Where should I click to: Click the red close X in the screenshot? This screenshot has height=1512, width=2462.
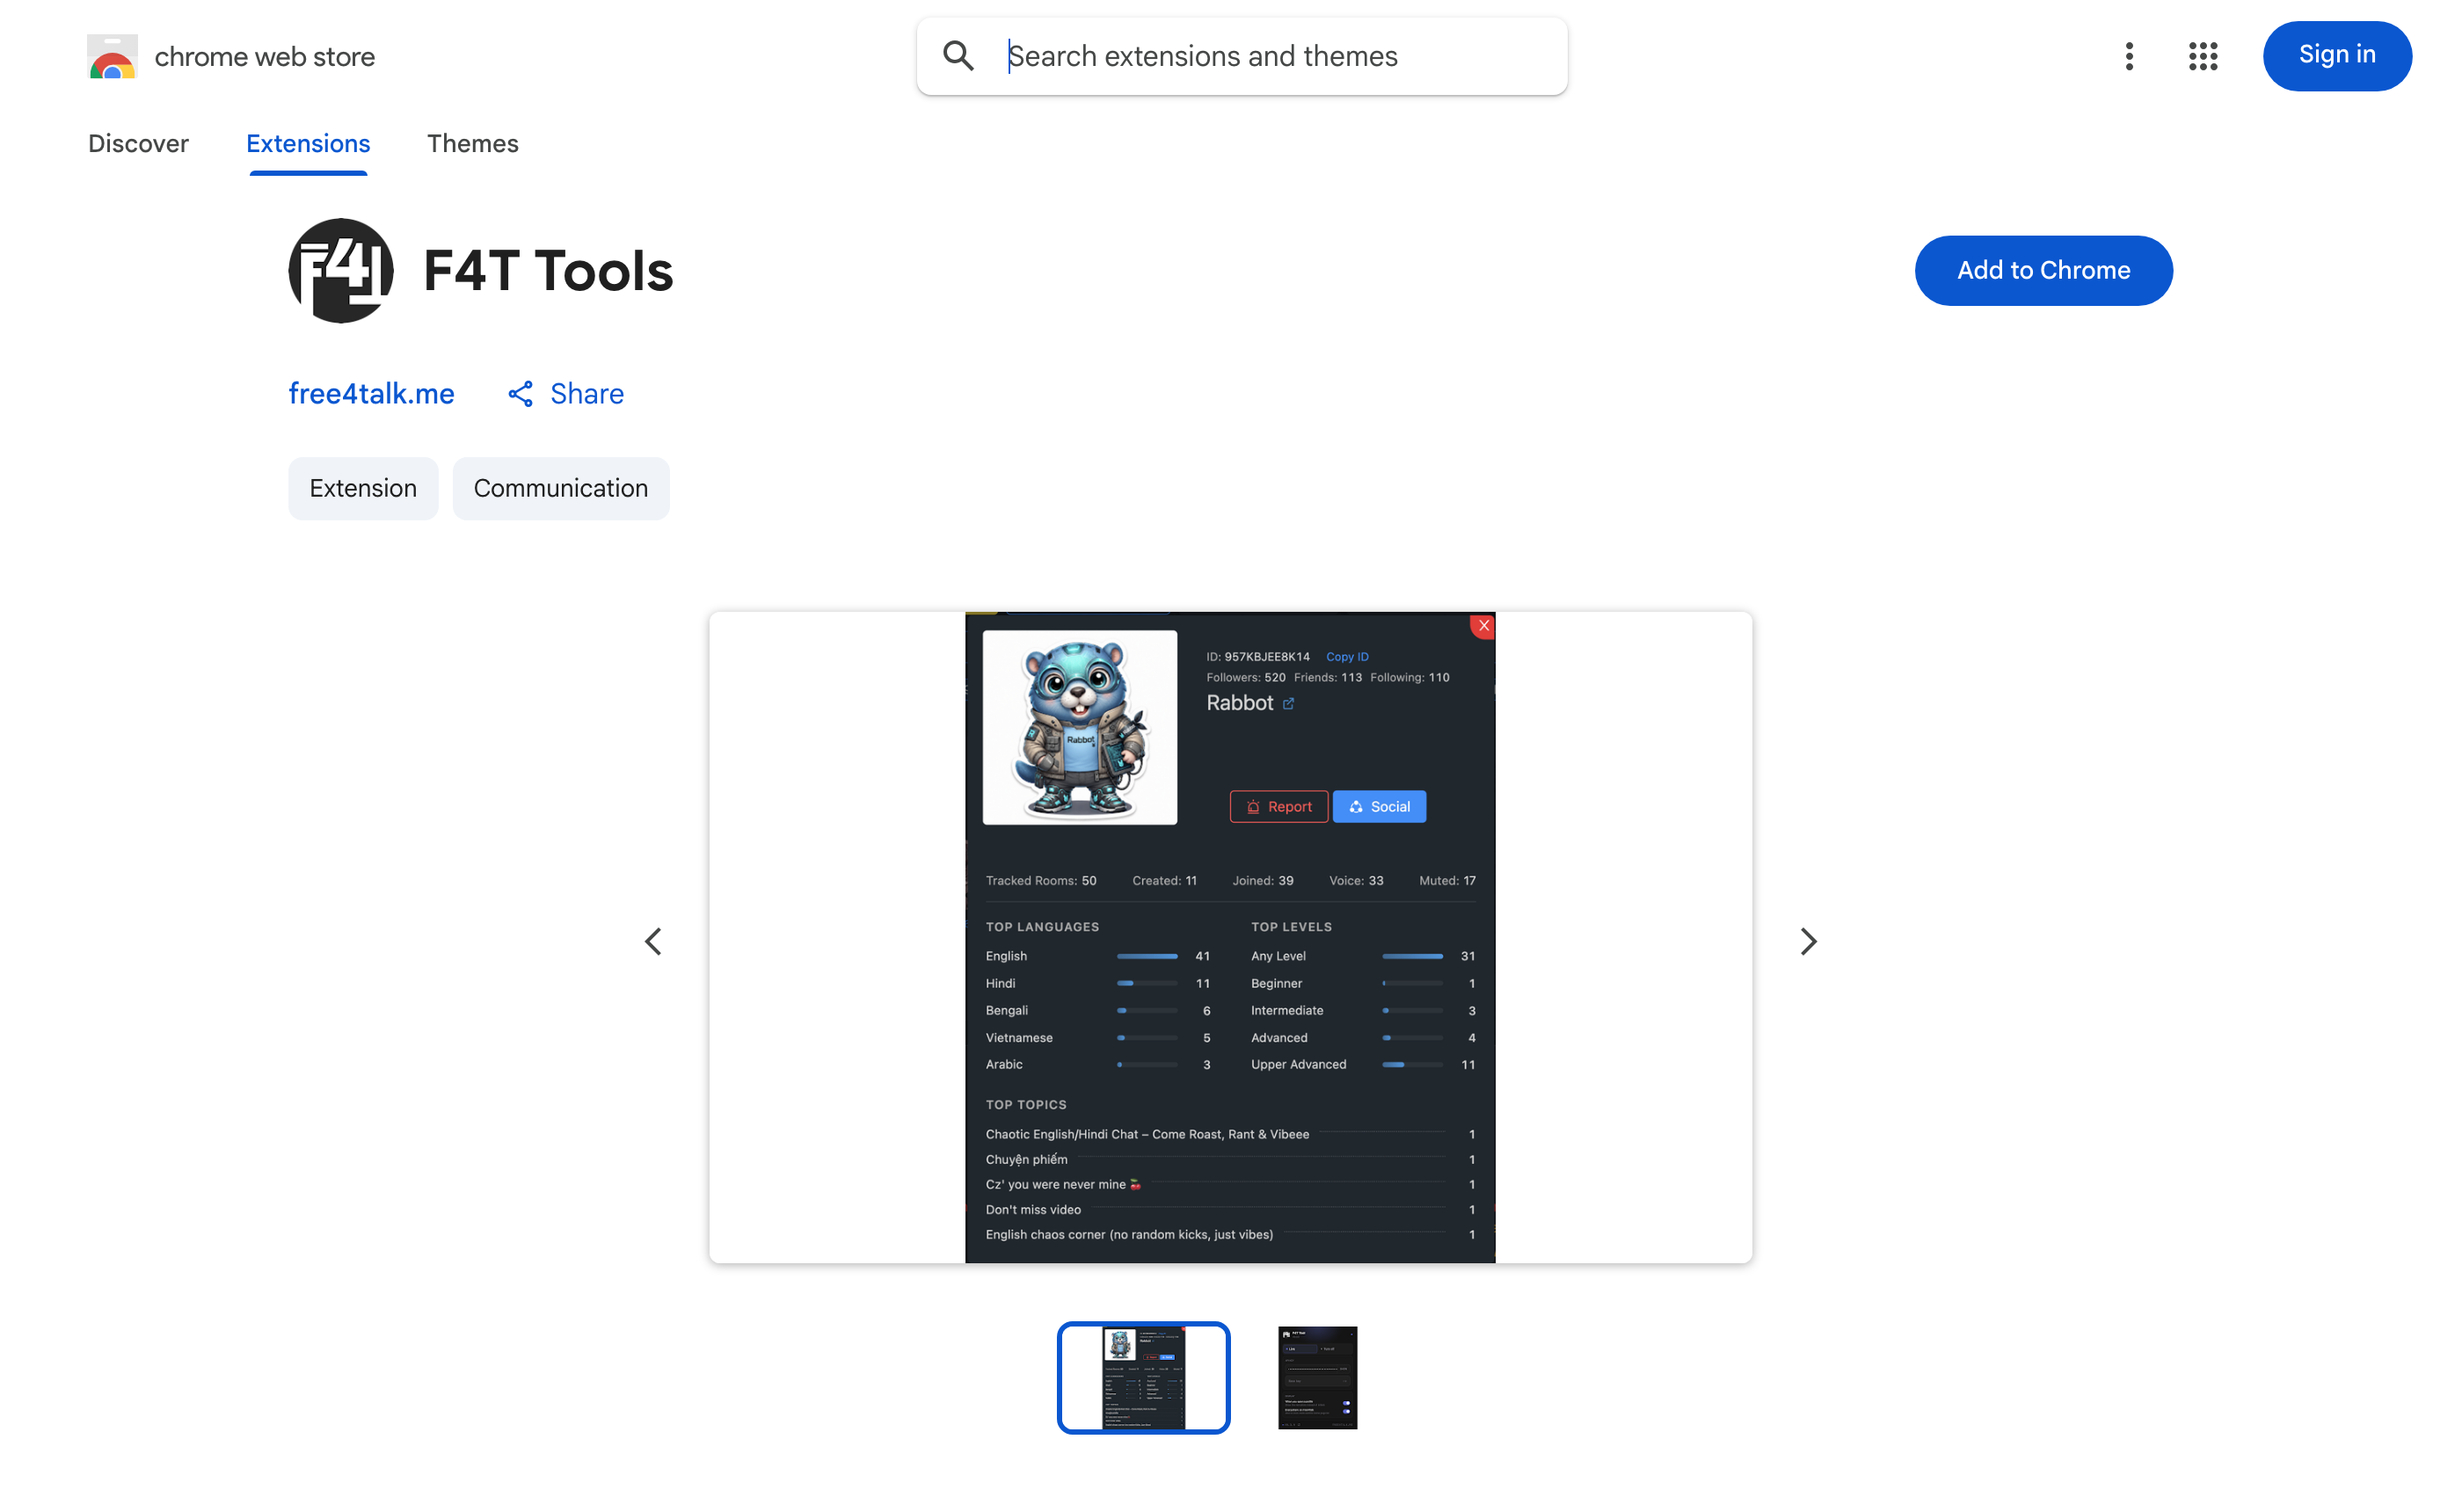point(1483,625)
